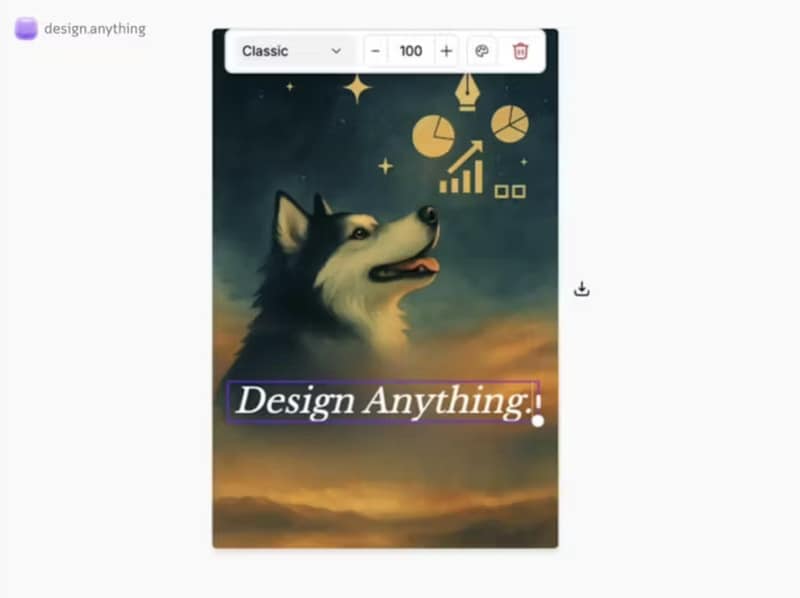Increase text size with the plus button
Screen dimensions: 800x598
446,51
